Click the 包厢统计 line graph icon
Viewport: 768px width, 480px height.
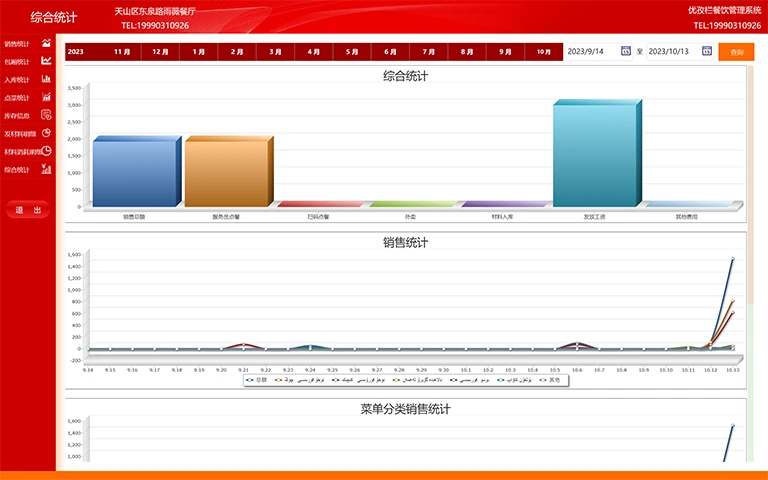pos(46,61)
